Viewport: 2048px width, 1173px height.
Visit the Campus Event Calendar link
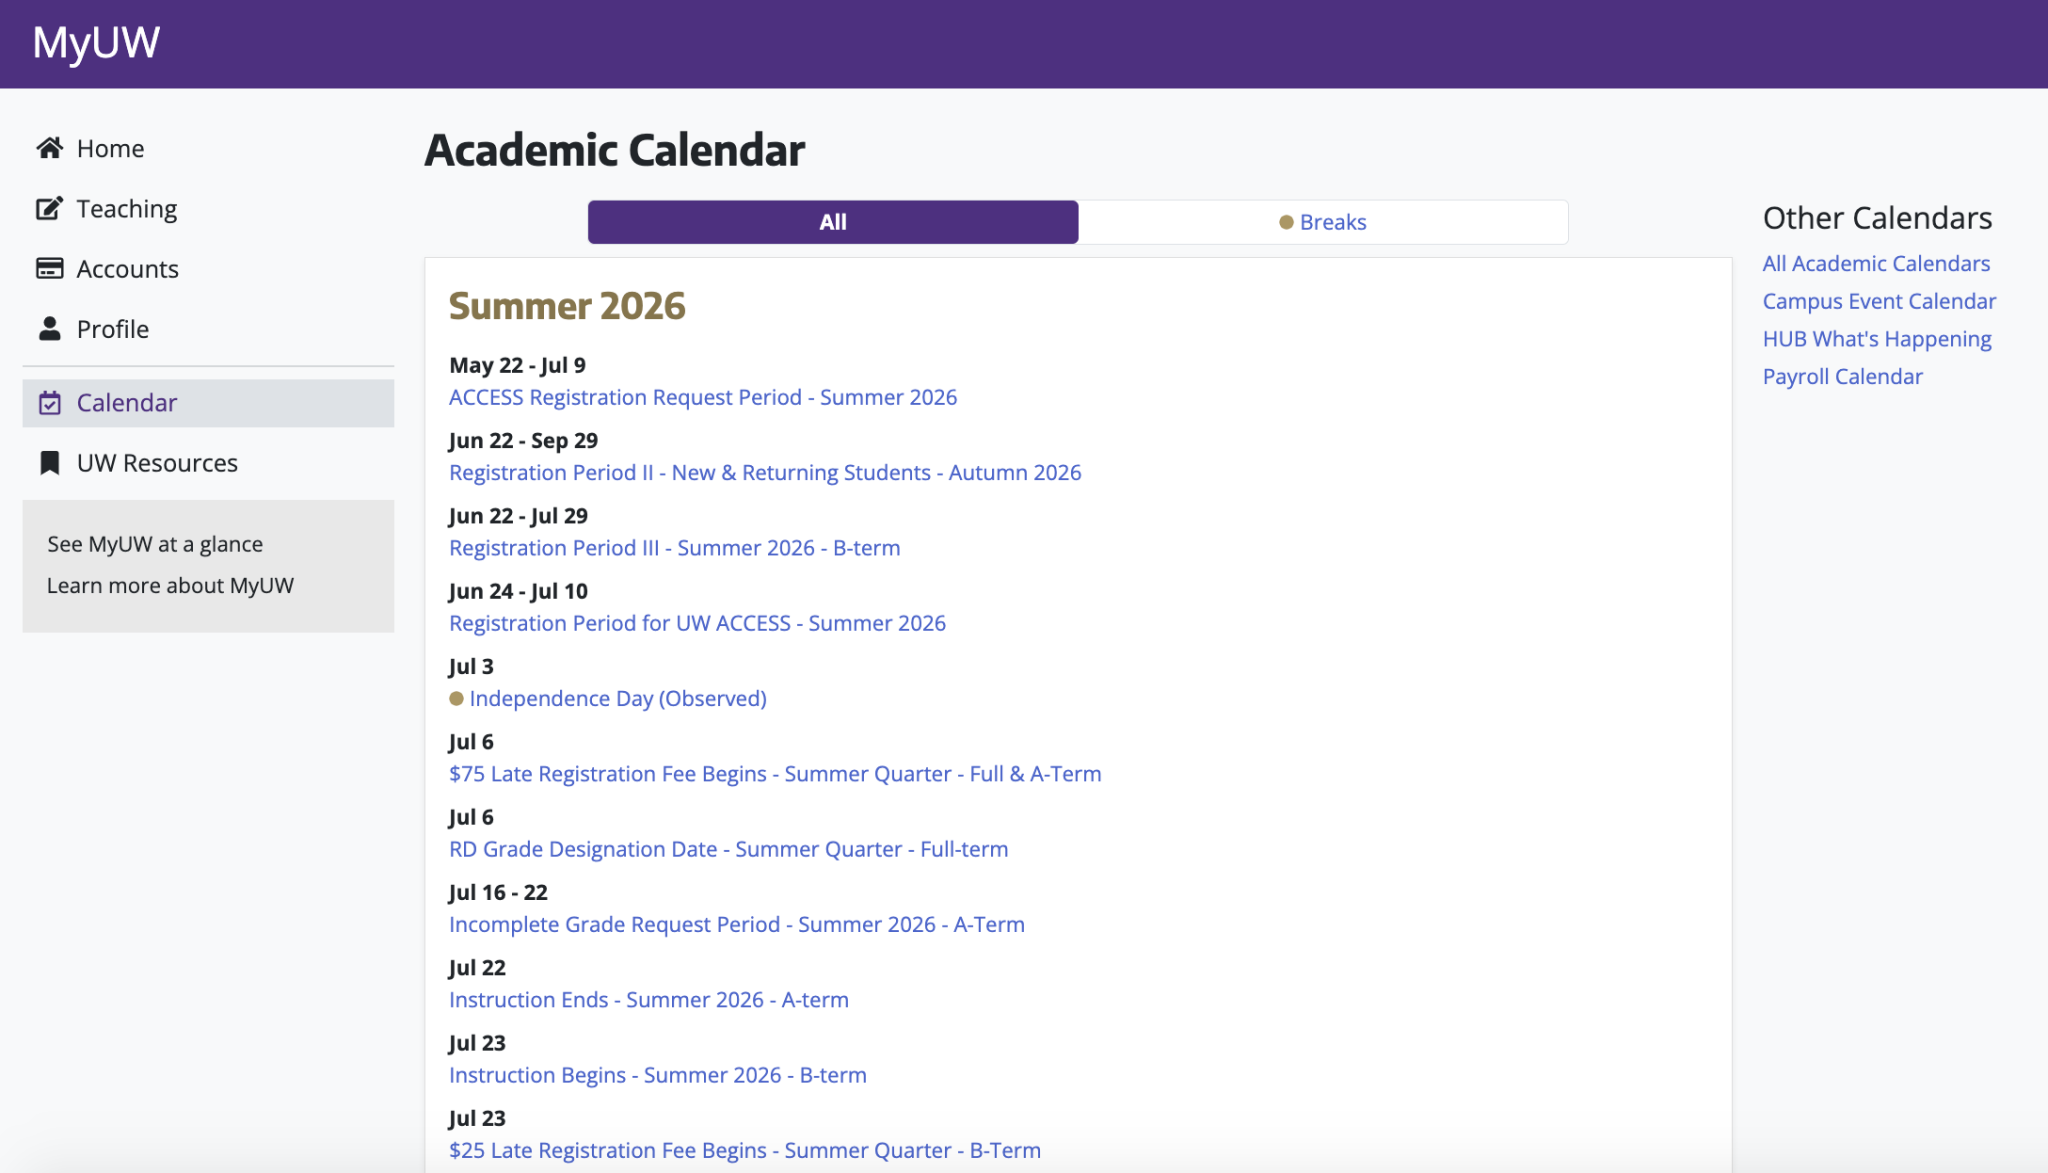(x=1879, y=302)
